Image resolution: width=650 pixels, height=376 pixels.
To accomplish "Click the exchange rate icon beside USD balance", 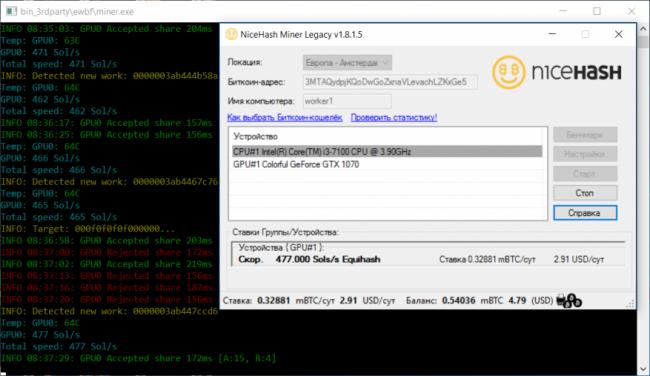I will (569, 300).
